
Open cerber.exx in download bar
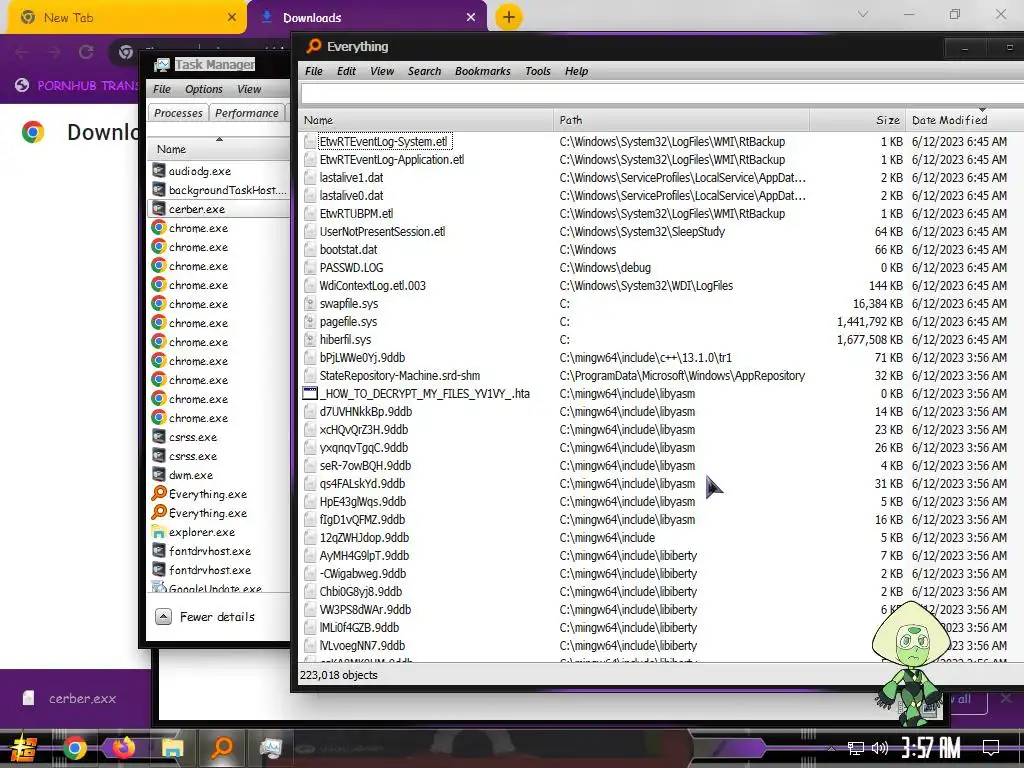70,698
